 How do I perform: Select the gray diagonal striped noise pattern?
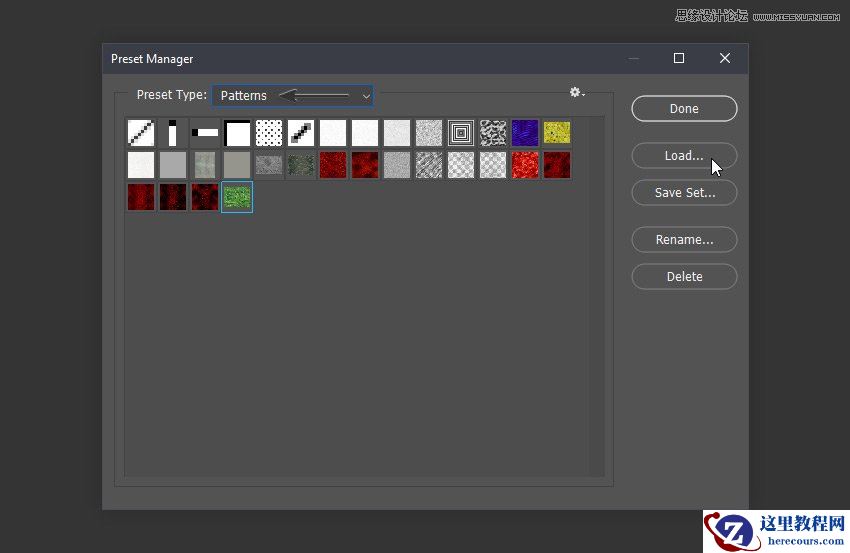[429, 165]
